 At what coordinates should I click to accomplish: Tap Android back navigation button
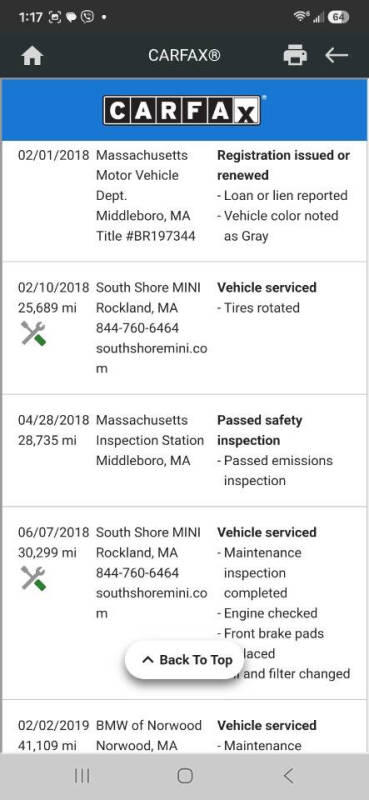coord(288,776)
